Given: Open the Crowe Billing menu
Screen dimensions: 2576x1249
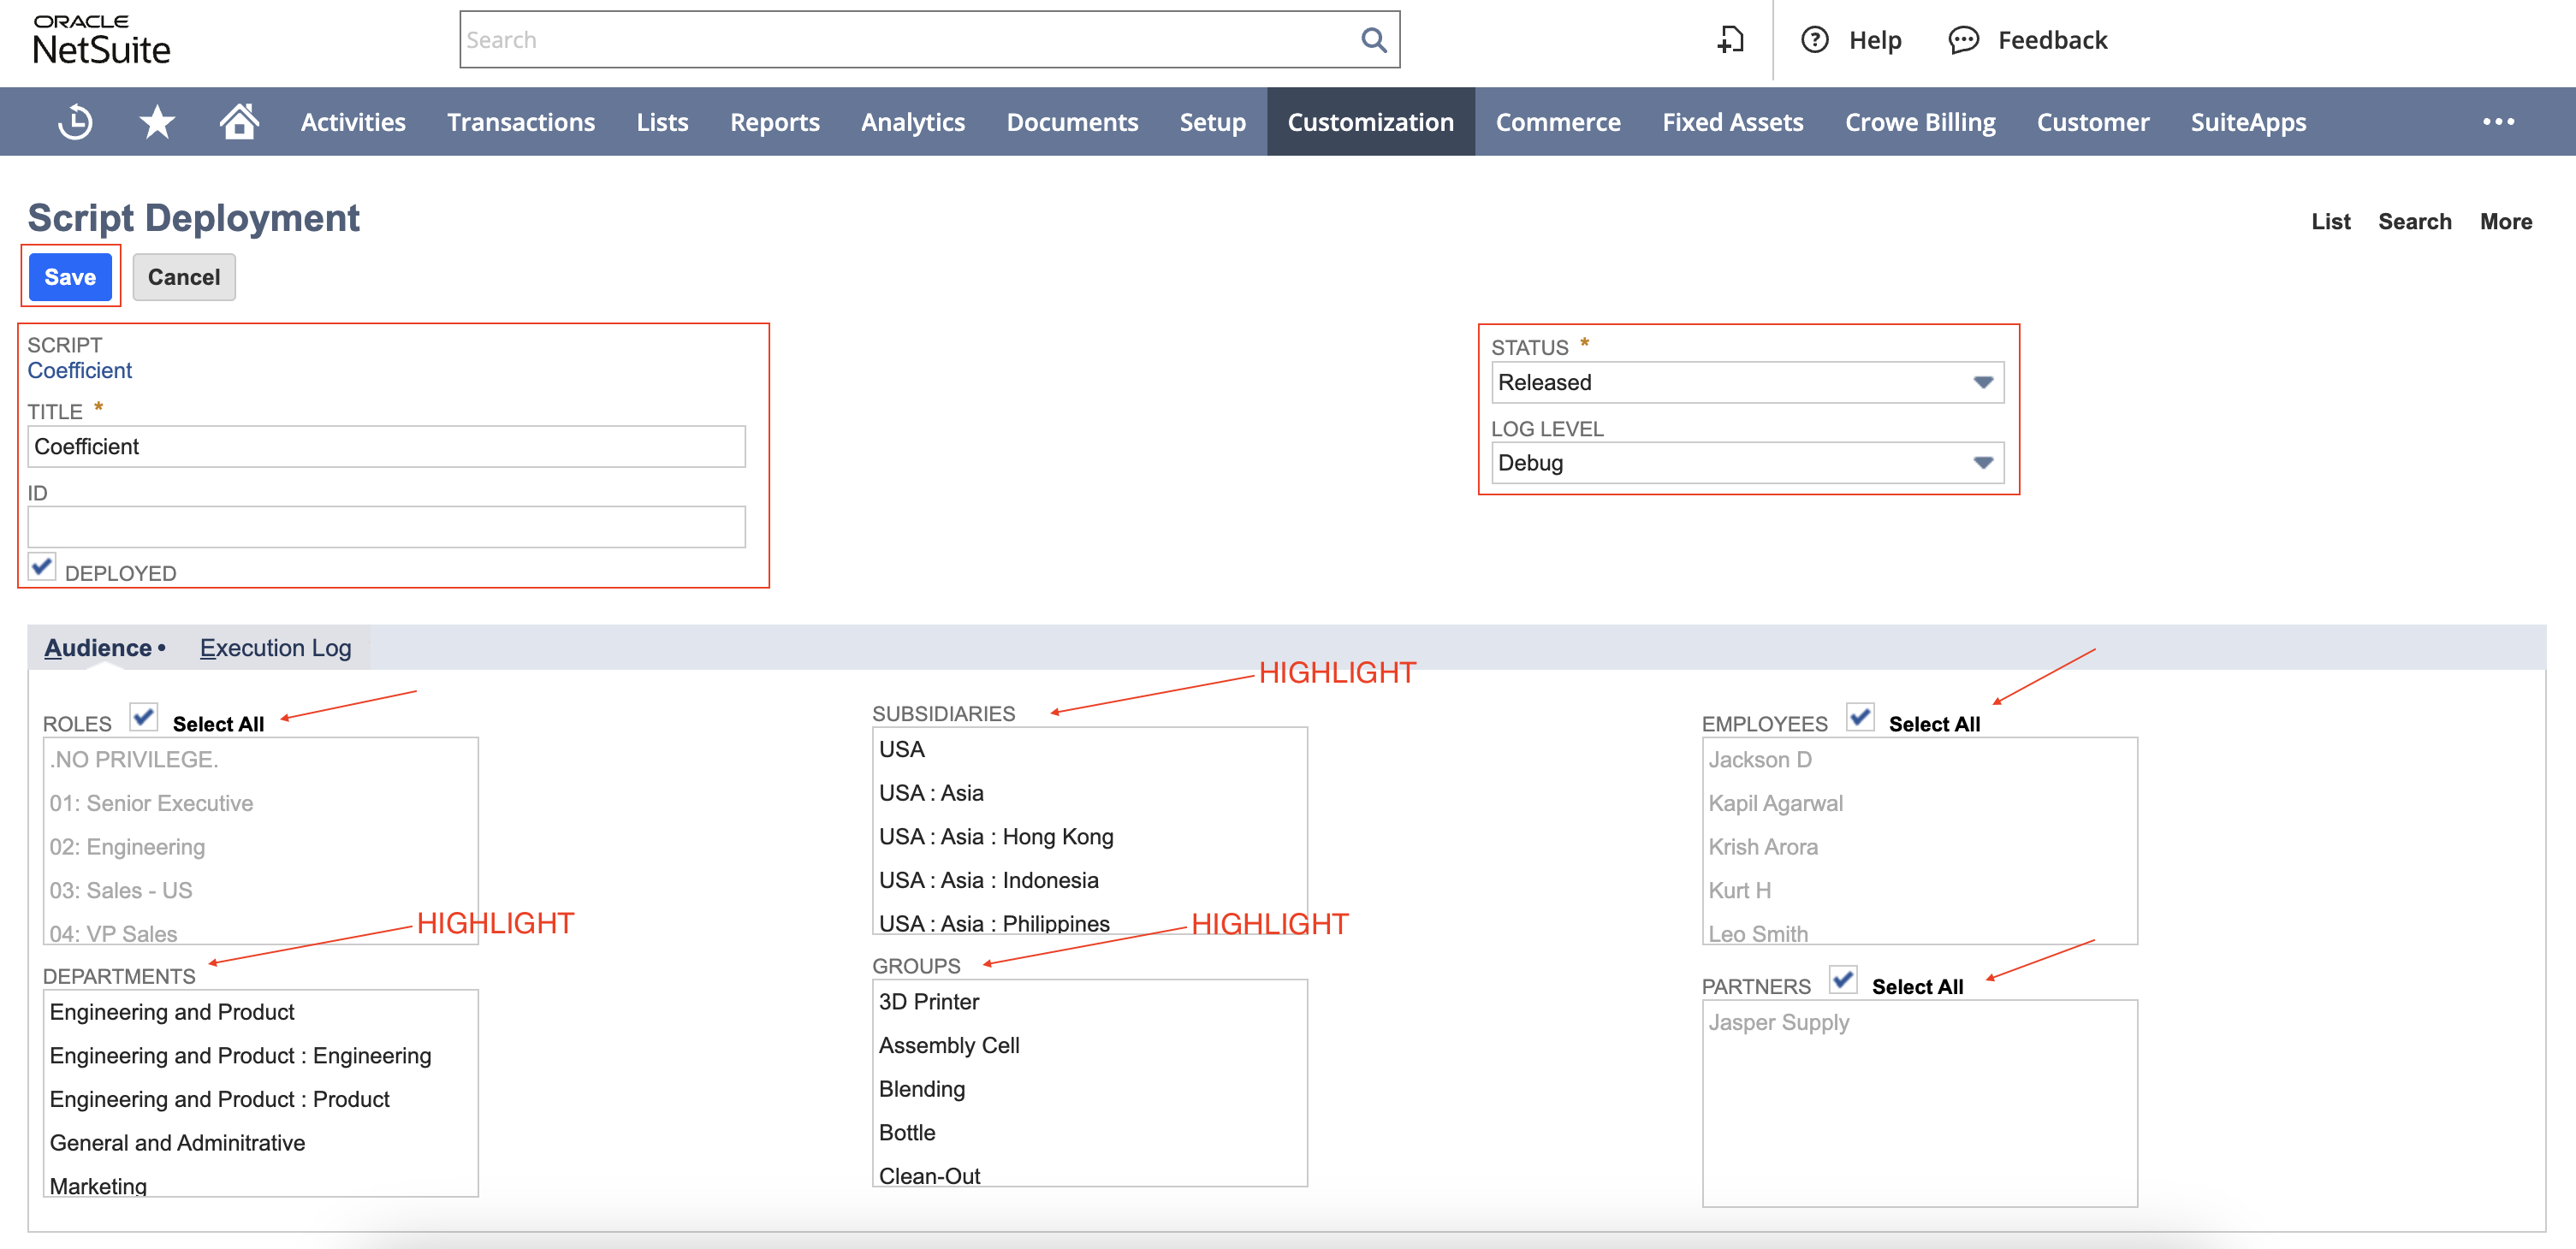Looking at the screenshot, I should coord(1920,122).
